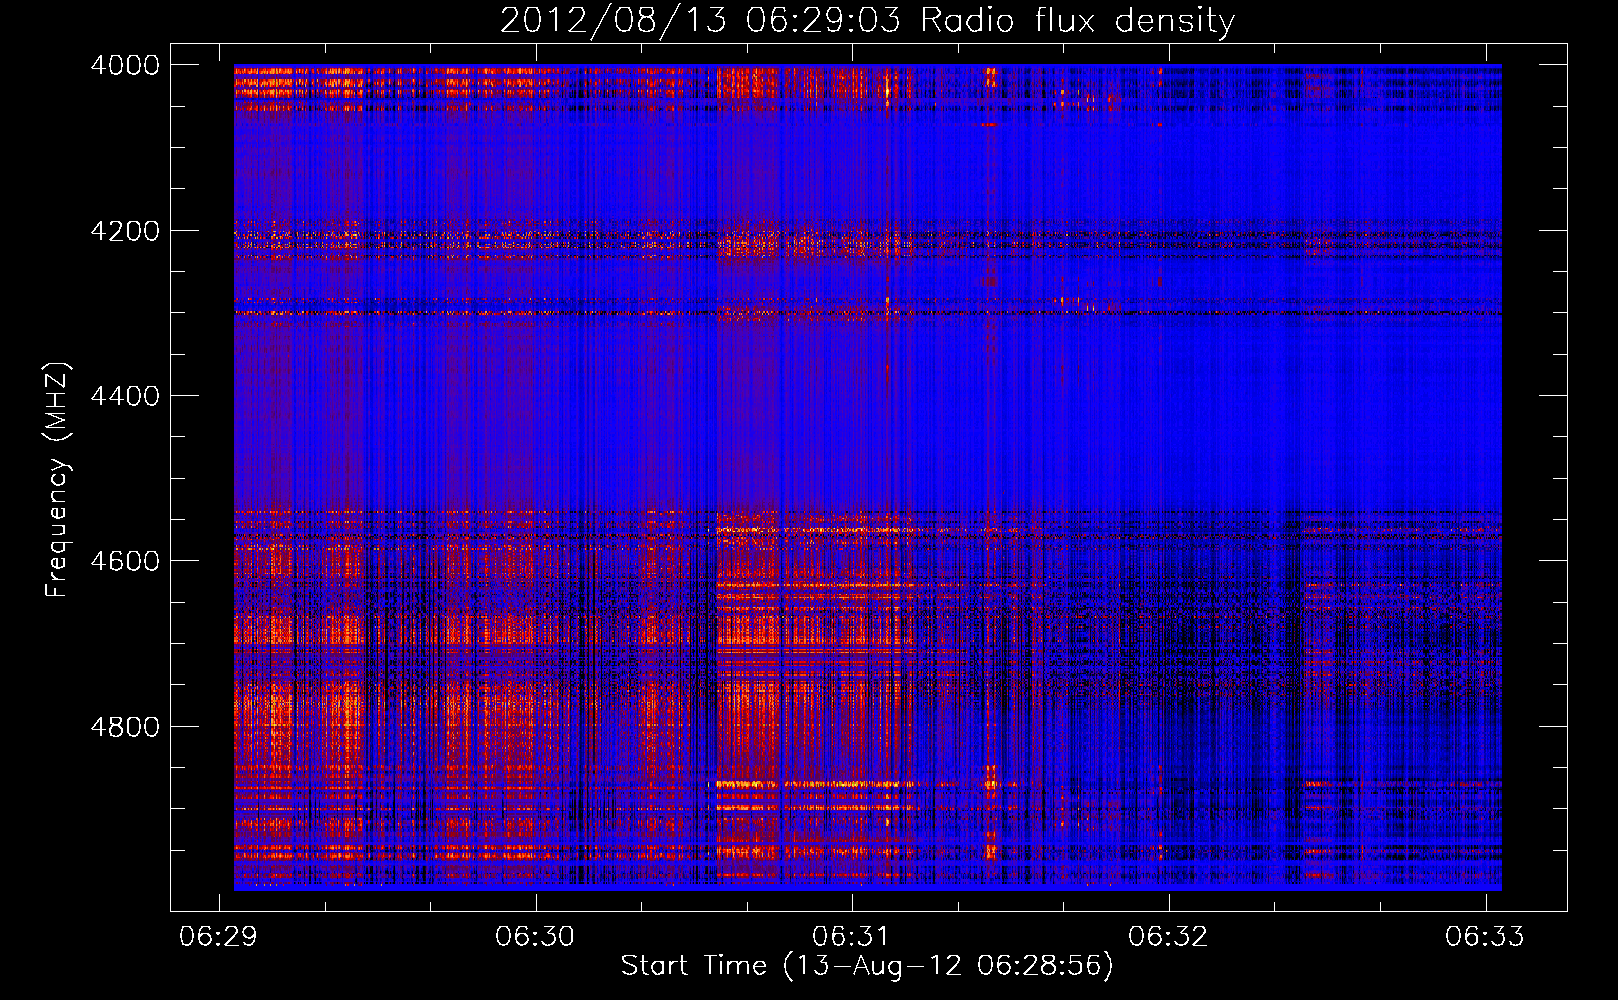Click the 06:31 time tick label
The height and width of the screenshot is (1000, 1618).
click(851, 936)
